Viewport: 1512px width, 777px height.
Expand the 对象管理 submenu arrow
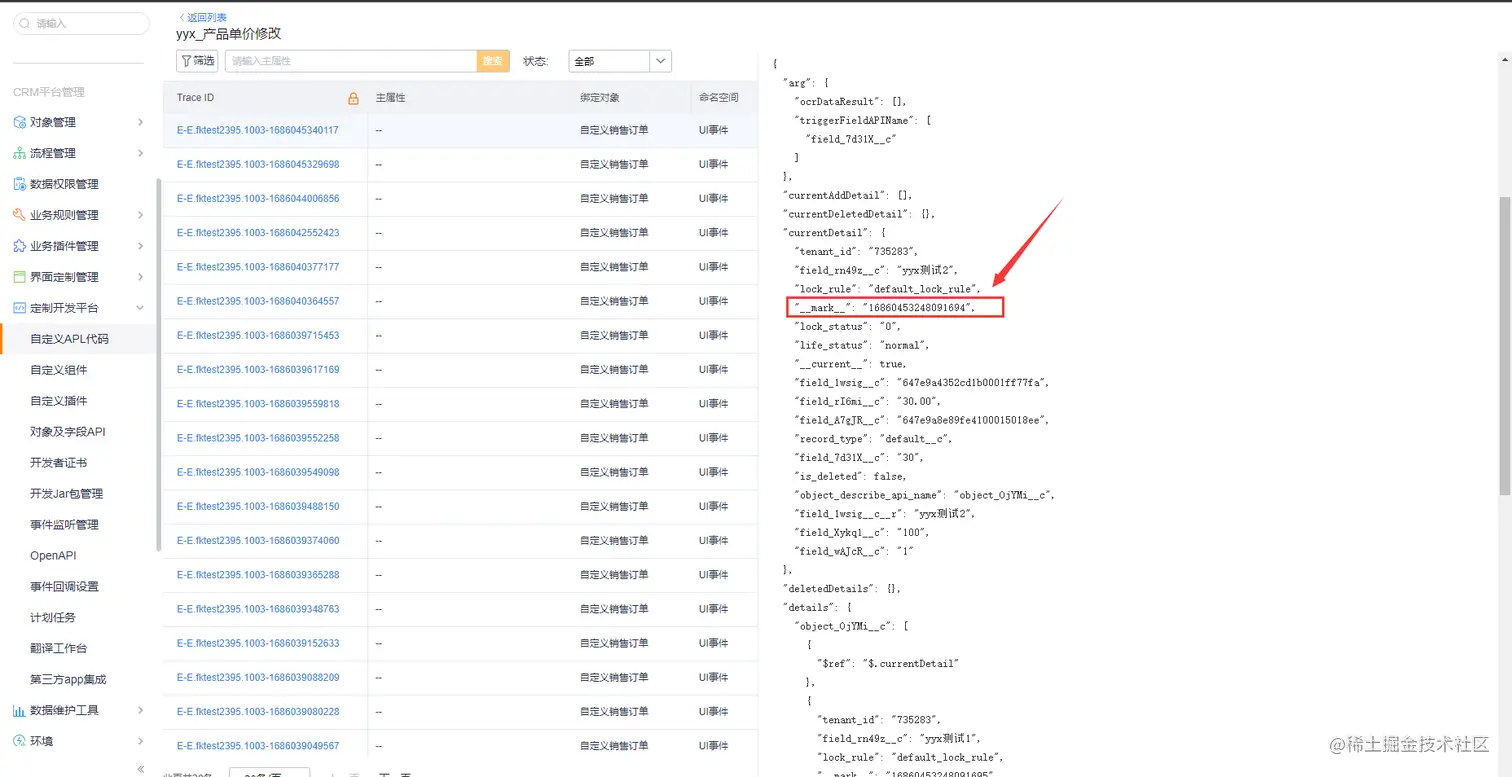tap(140, 122)
